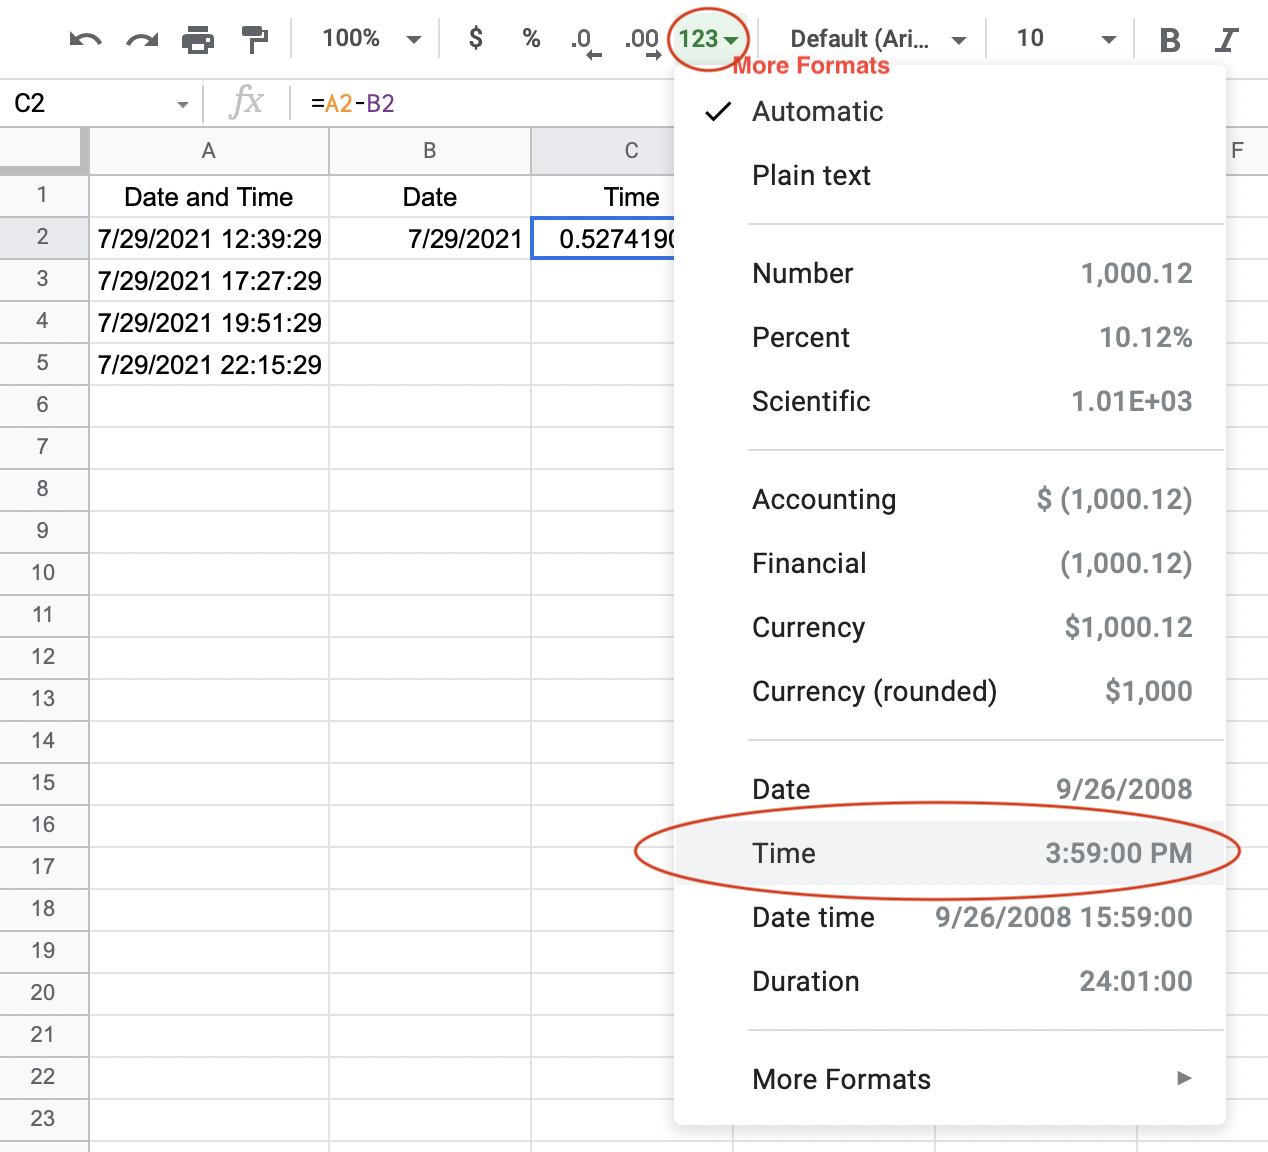Select column C header
1268x1152 pixels.
click(603, 151)
